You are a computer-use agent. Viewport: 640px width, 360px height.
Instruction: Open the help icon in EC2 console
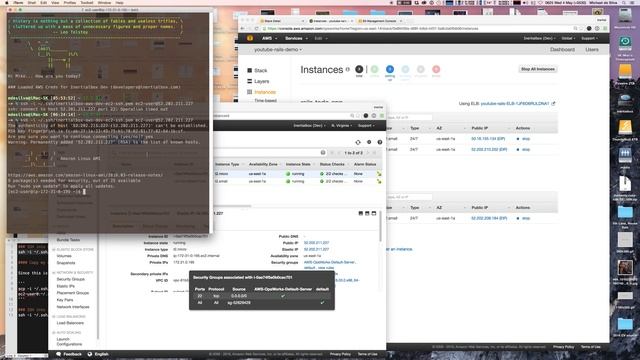pyautogui.click(x=380, y=142)
